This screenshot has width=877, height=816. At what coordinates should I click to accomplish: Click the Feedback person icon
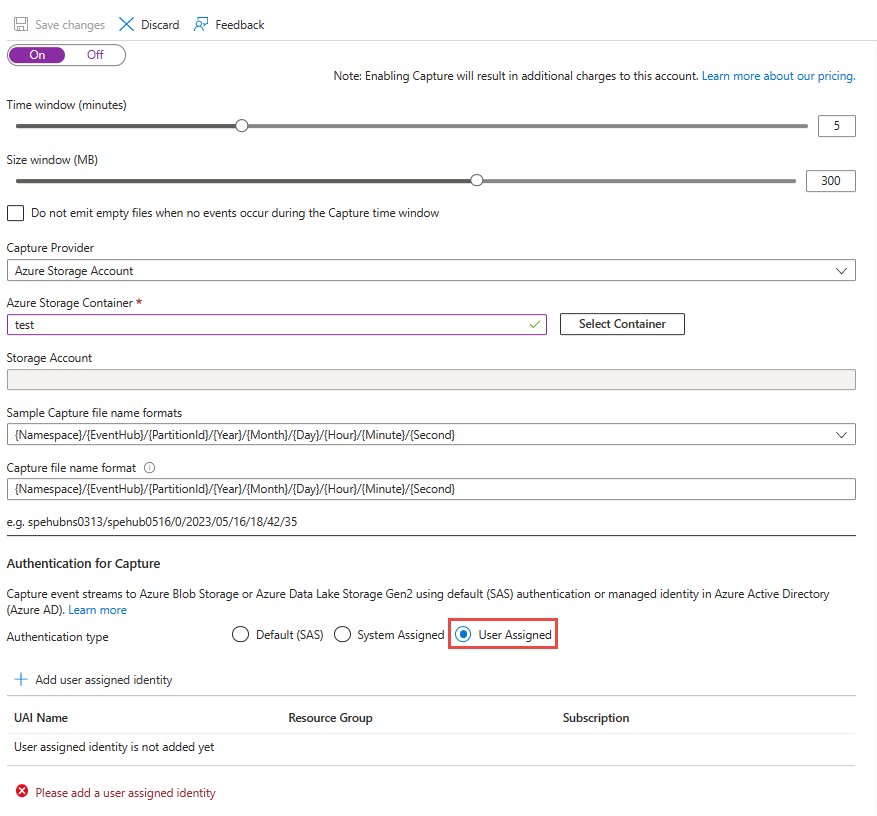pyautogui.click(x=201, y=24)
